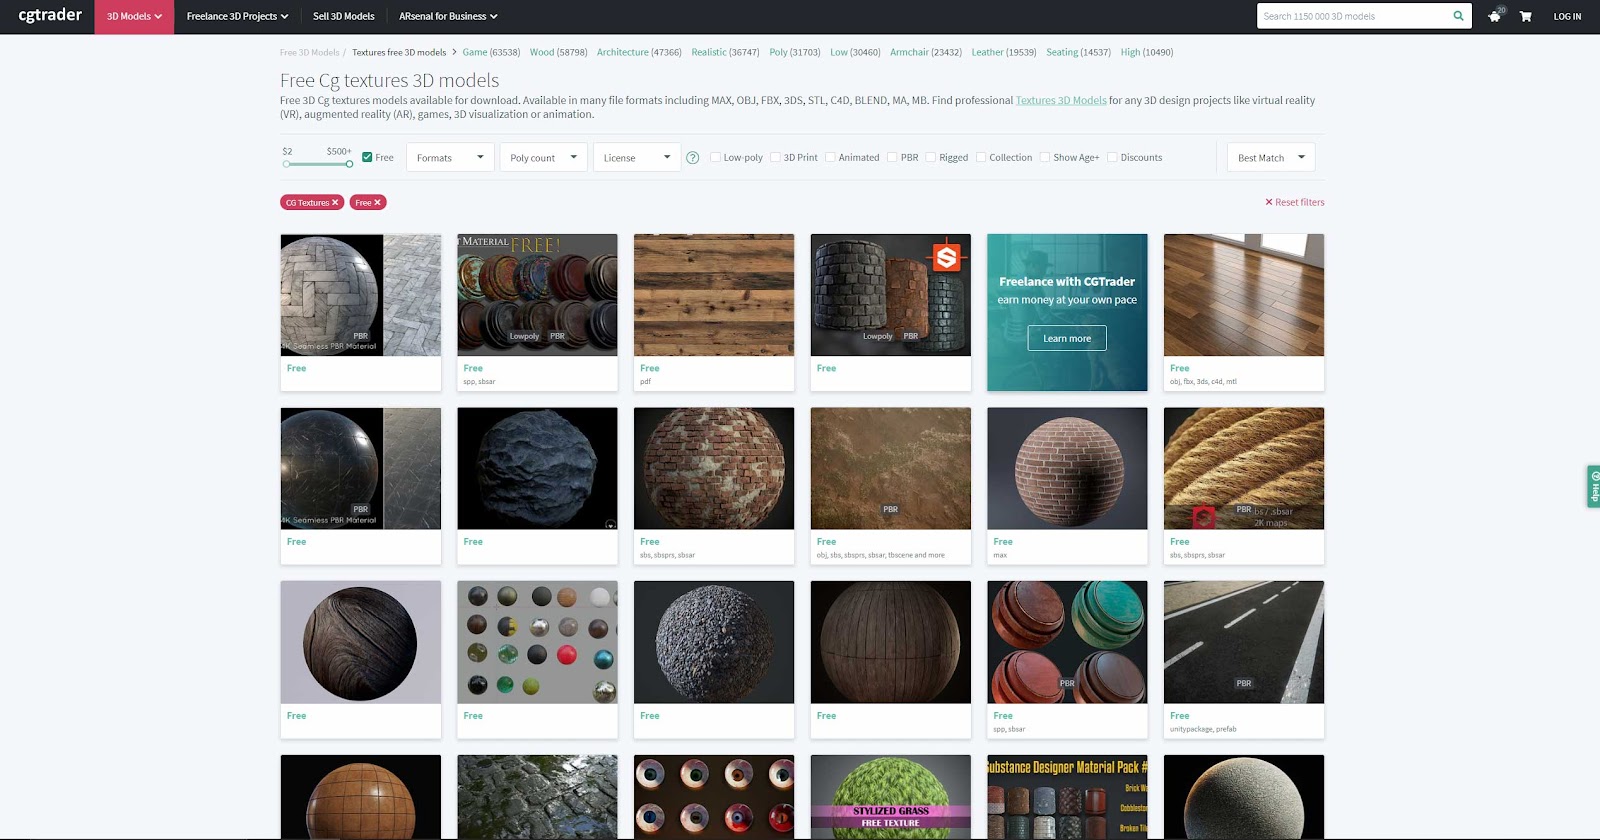Check the 3D Print filter
The width and height of the screenshot is (1600, 840).
coord(775,157)
